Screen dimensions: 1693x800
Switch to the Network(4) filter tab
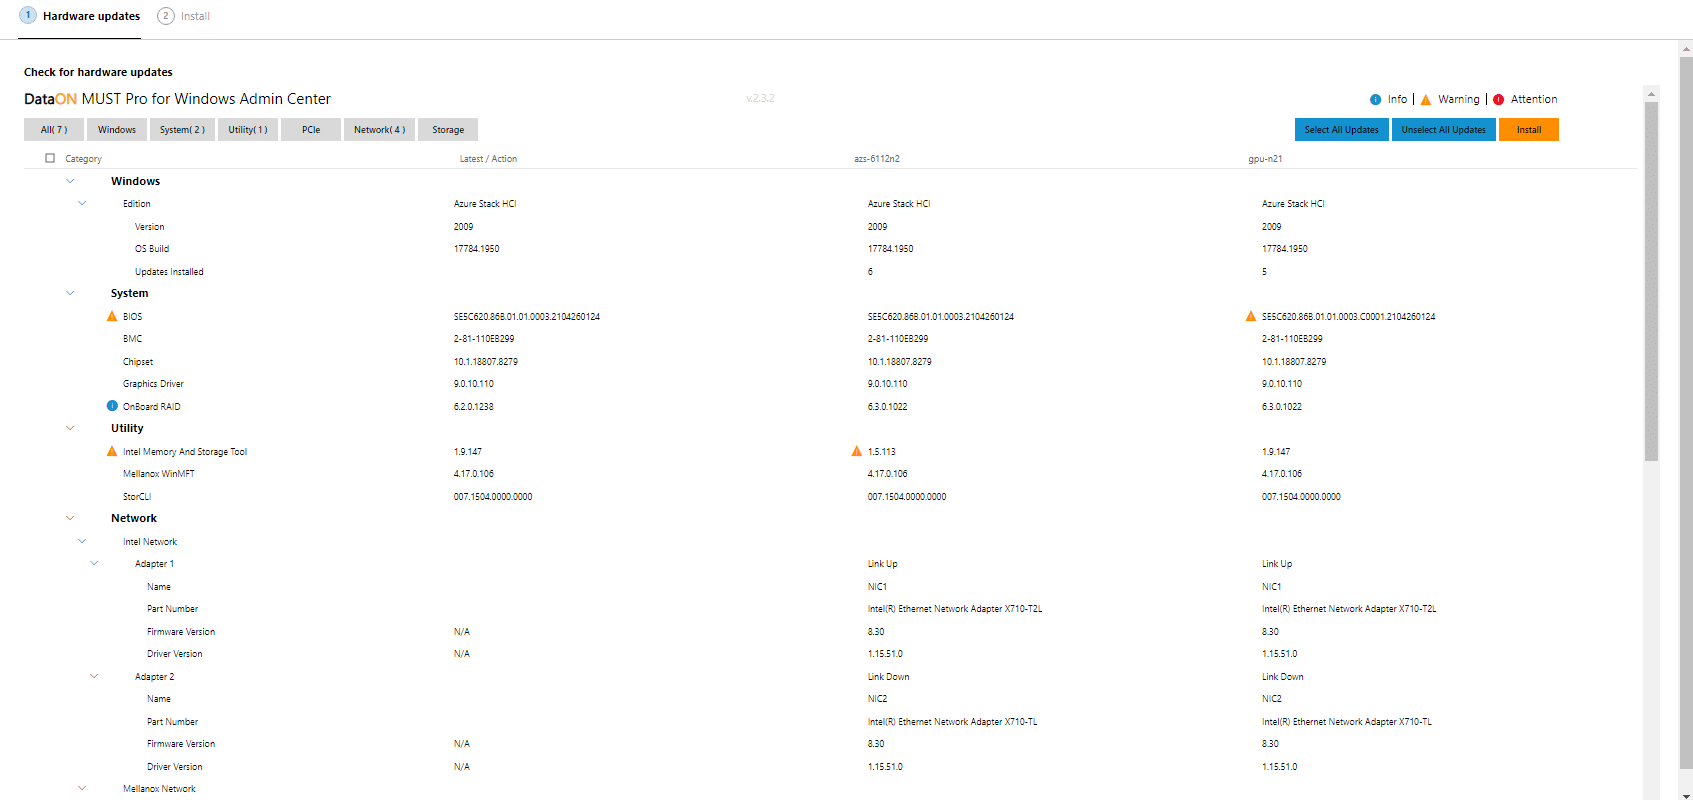pos(379,129)
